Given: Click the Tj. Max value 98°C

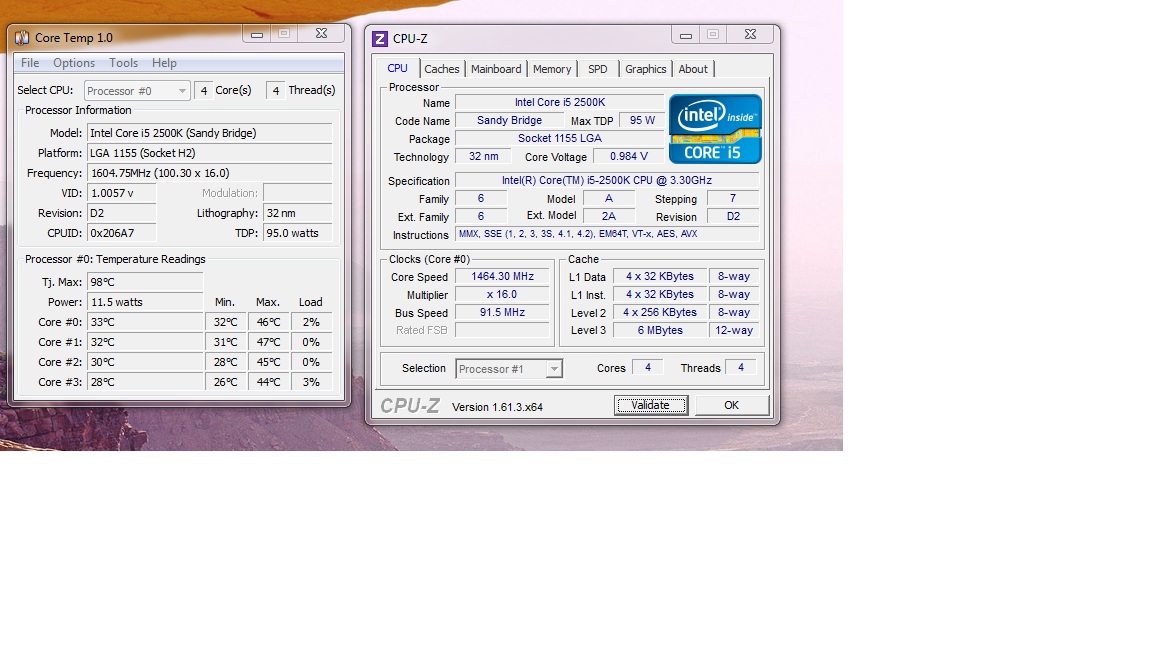Looking at the screenshot, I should coord(145,282).
